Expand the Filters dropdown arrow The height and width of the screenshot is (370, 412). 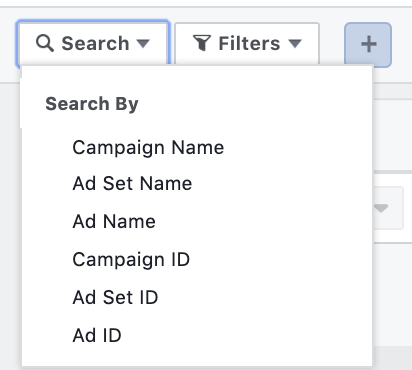coord(295,43)
